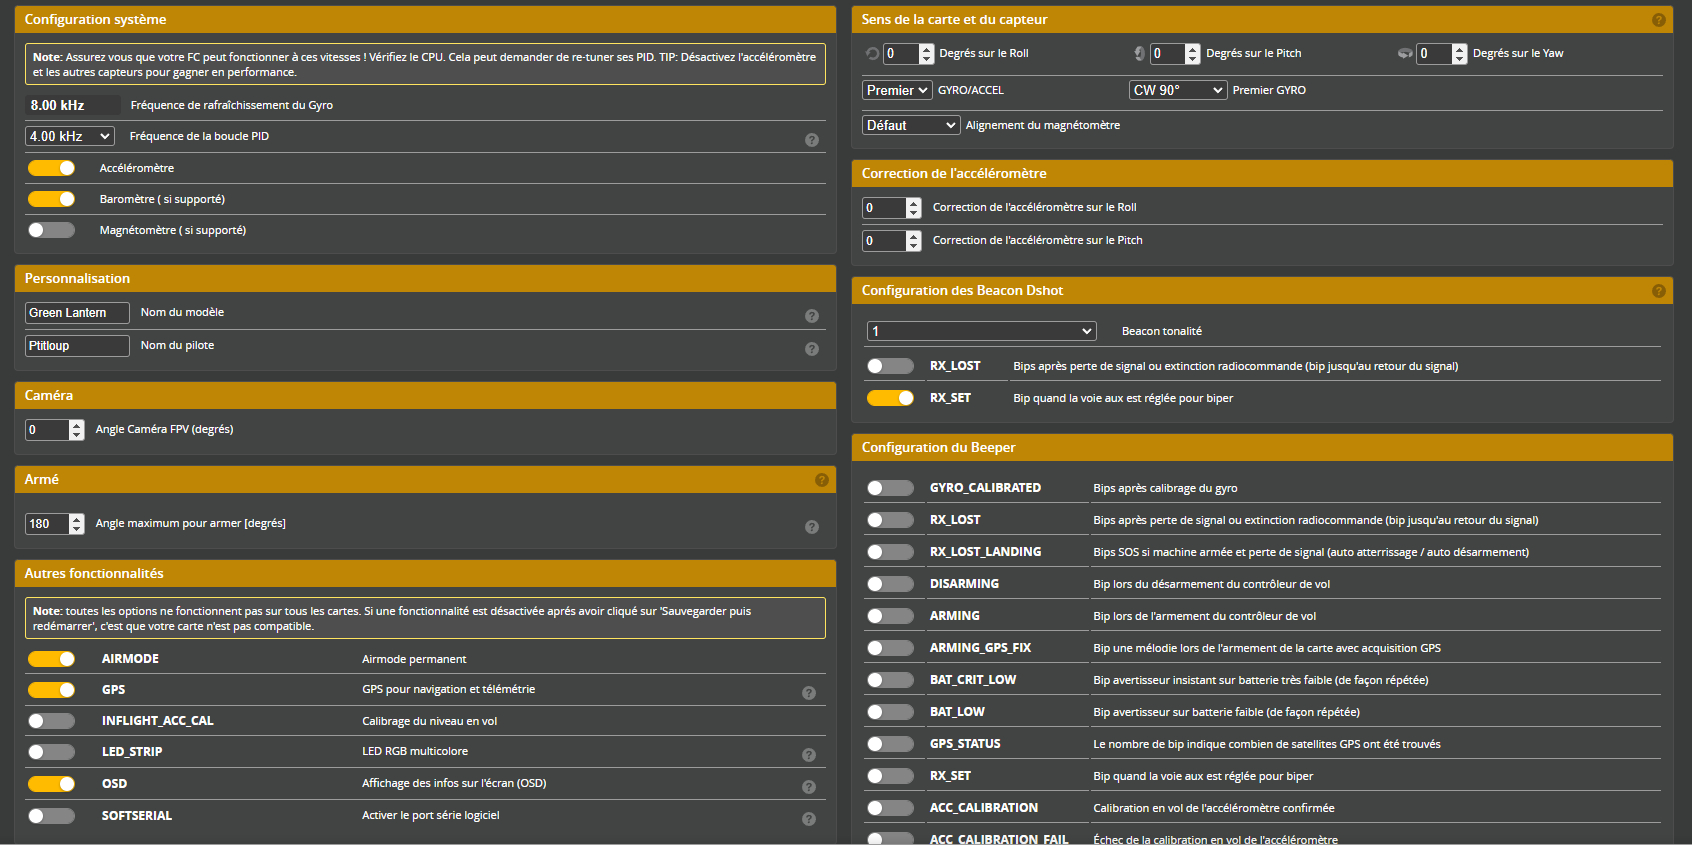Viewport: 1692px width, 845px height.
Task: Expand the Beacon tonalité dropdown
Action: (981, 331)
